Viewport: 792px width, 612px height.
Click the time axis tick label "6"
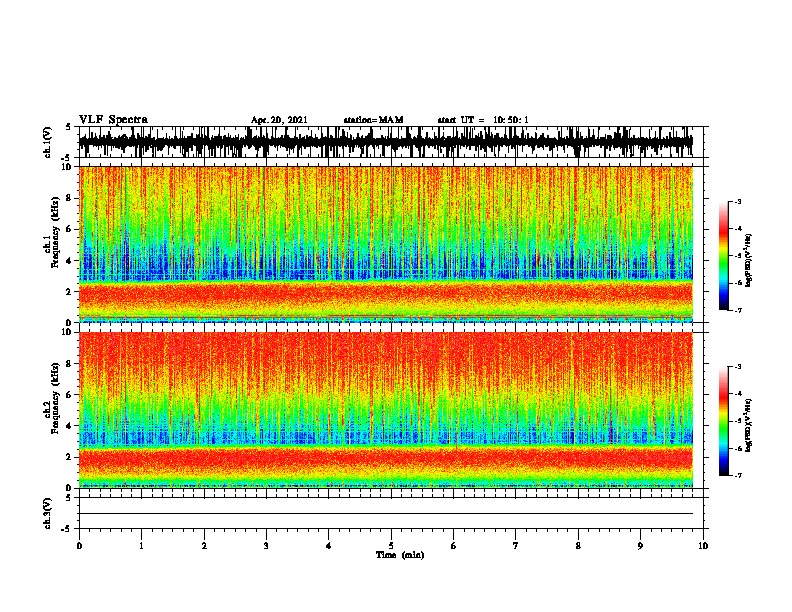454,546
